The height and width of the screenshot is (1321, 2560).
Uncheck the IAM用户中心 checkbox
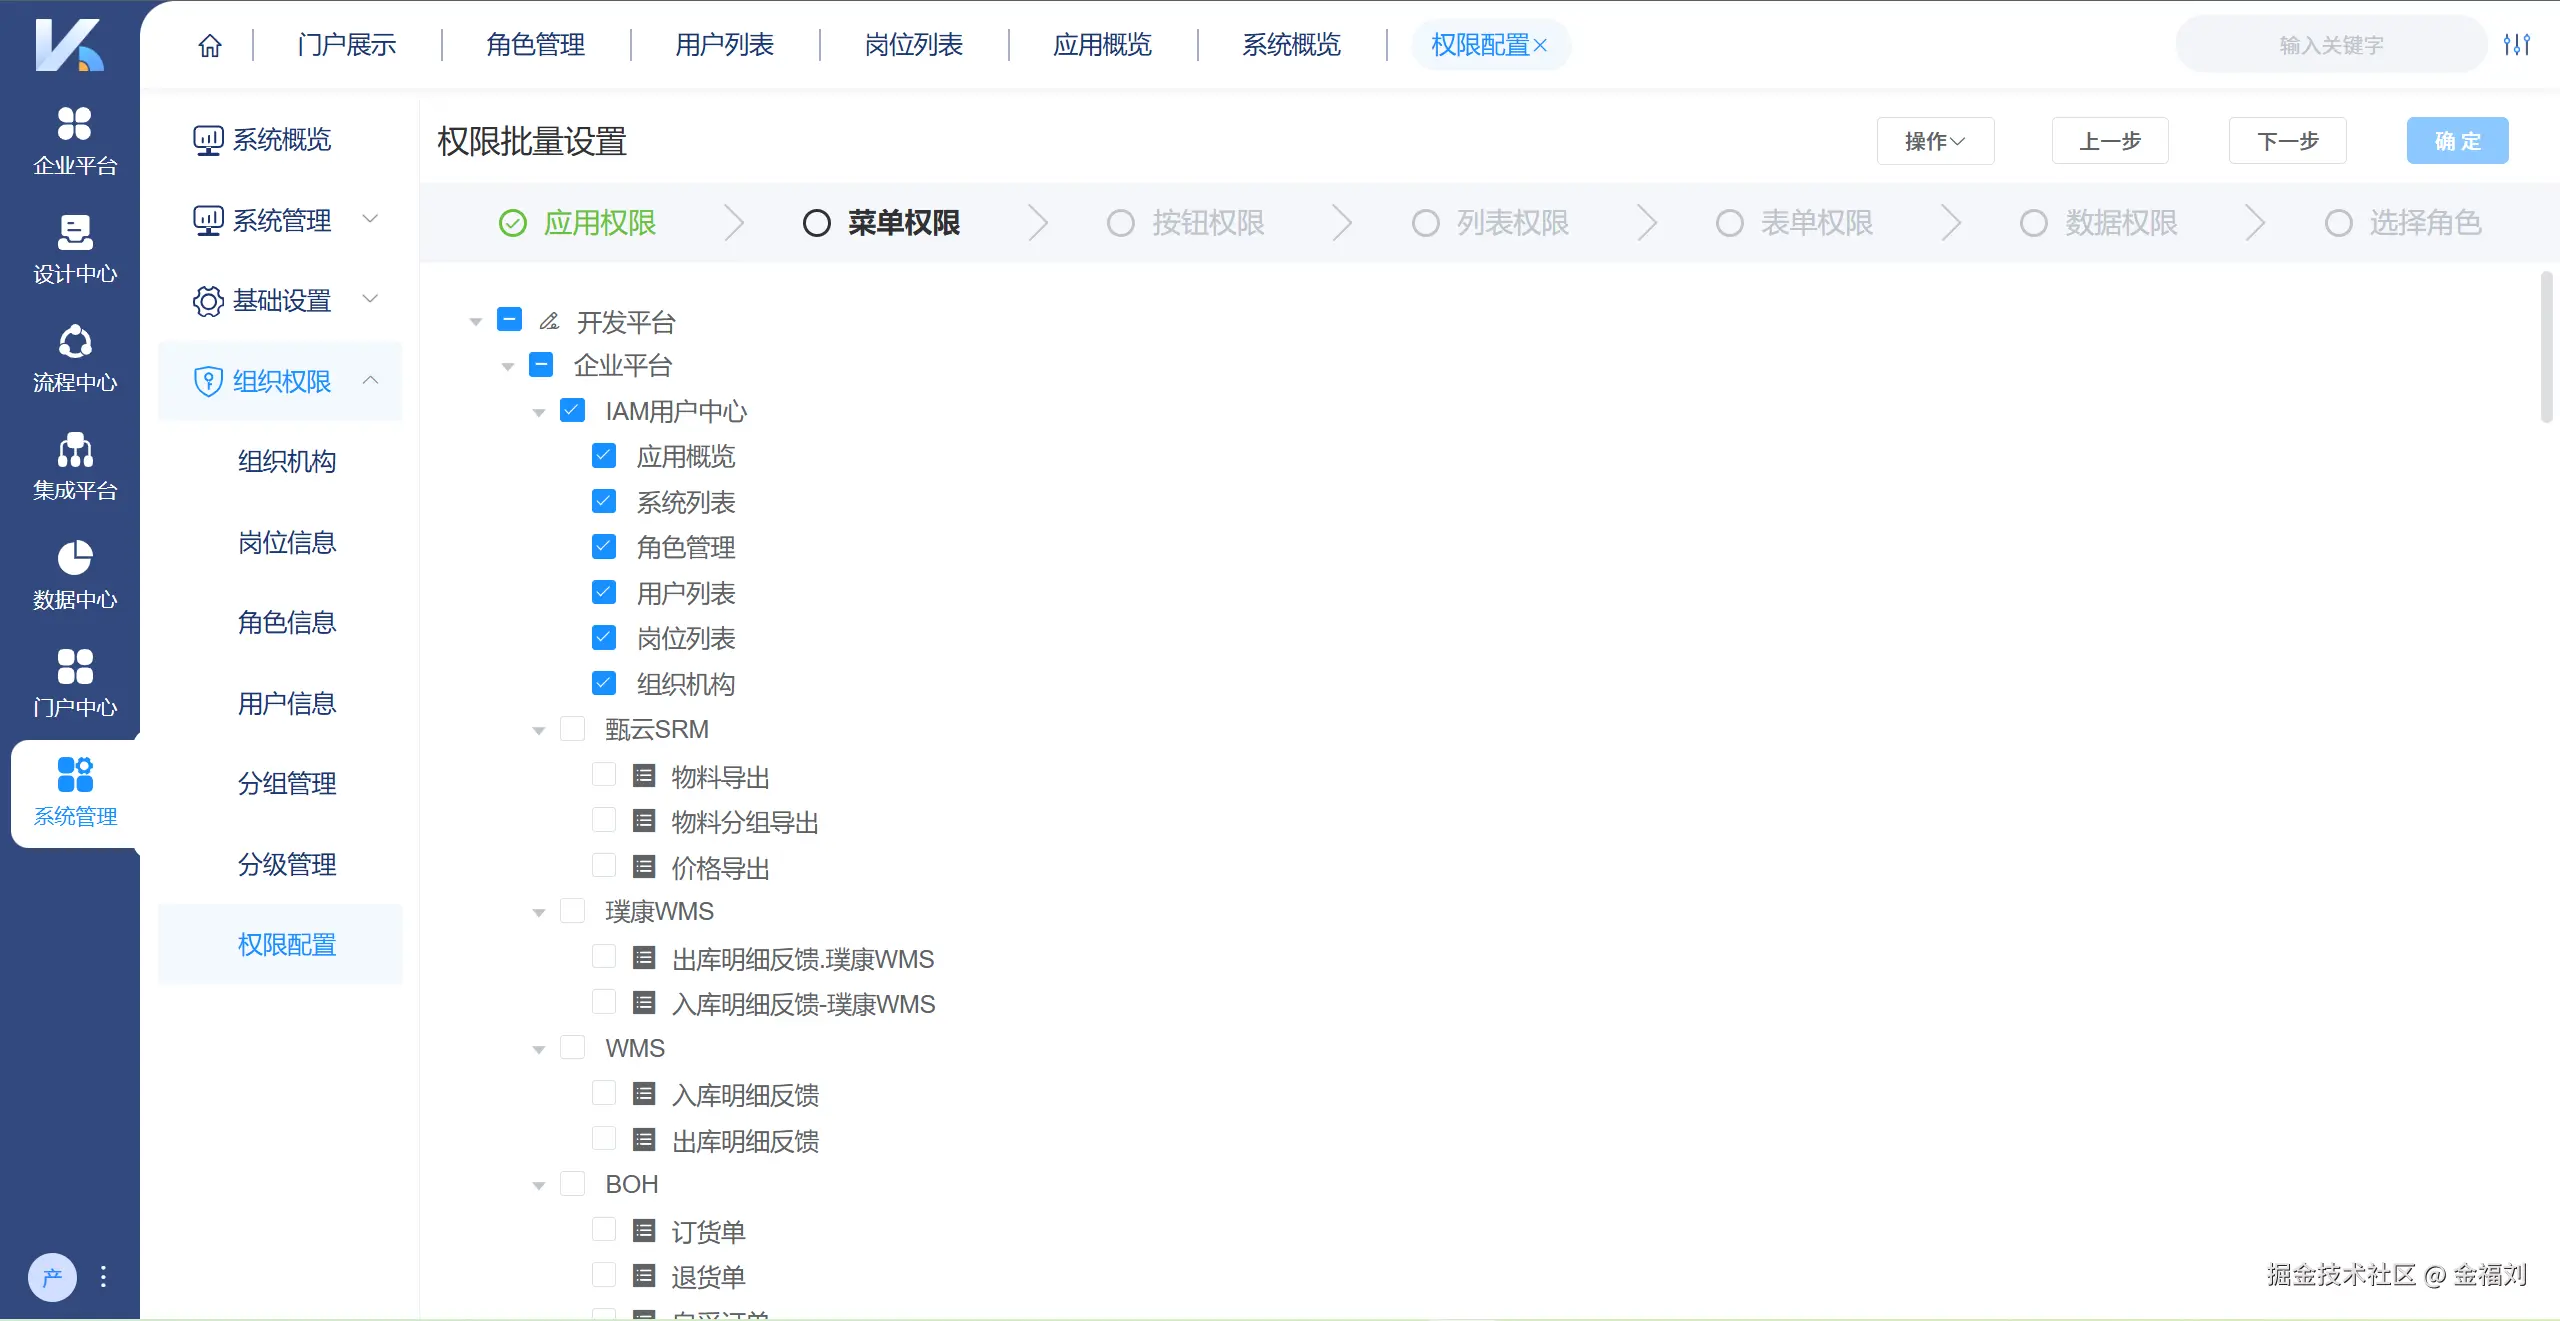point(571,410)
